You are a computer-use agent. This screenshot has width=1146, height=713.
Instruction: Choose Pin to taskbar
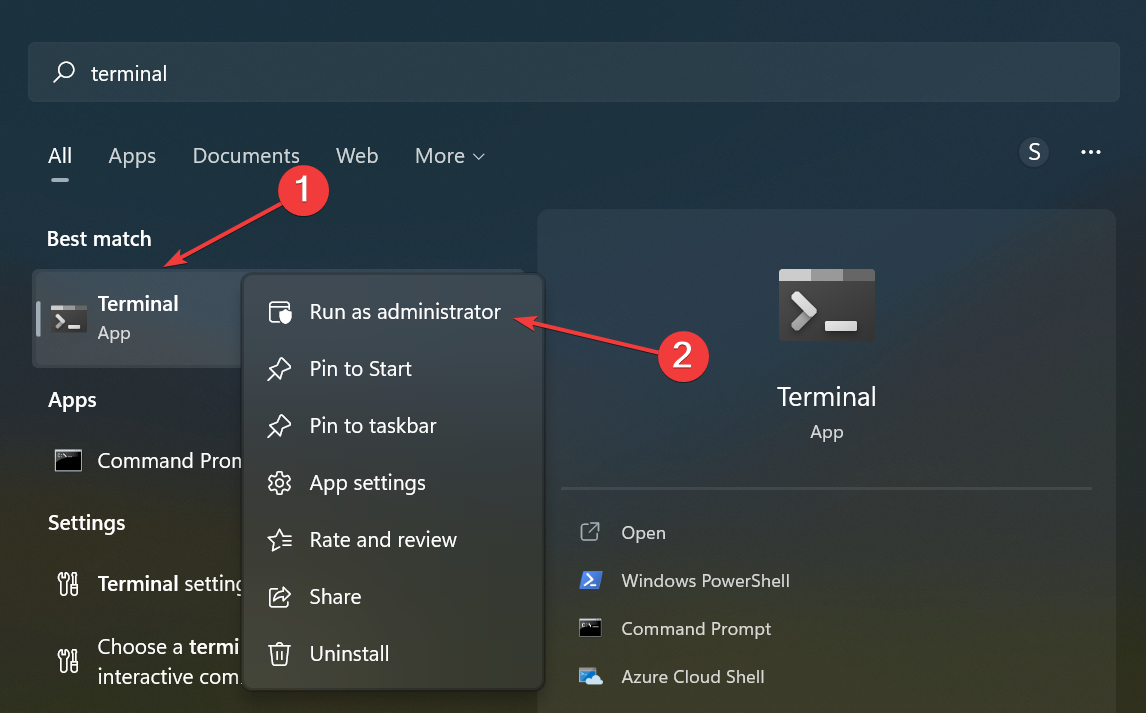pos(393,426)
